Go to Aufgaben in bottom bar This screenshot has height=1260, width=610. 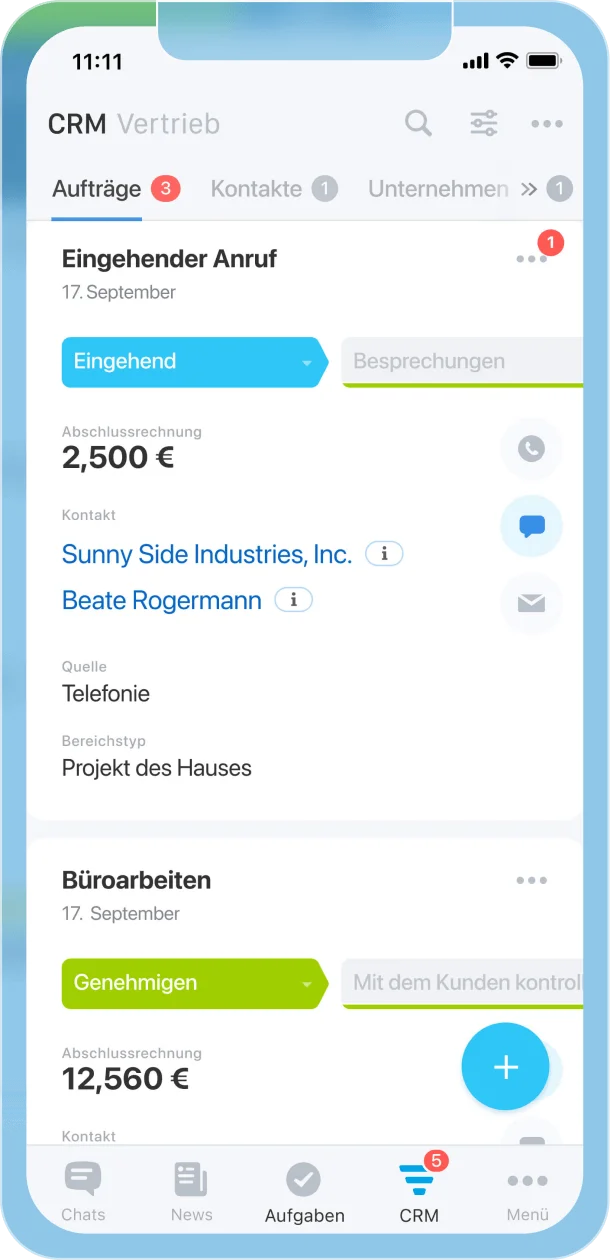pyautogui.click(x=305, y=1193)
